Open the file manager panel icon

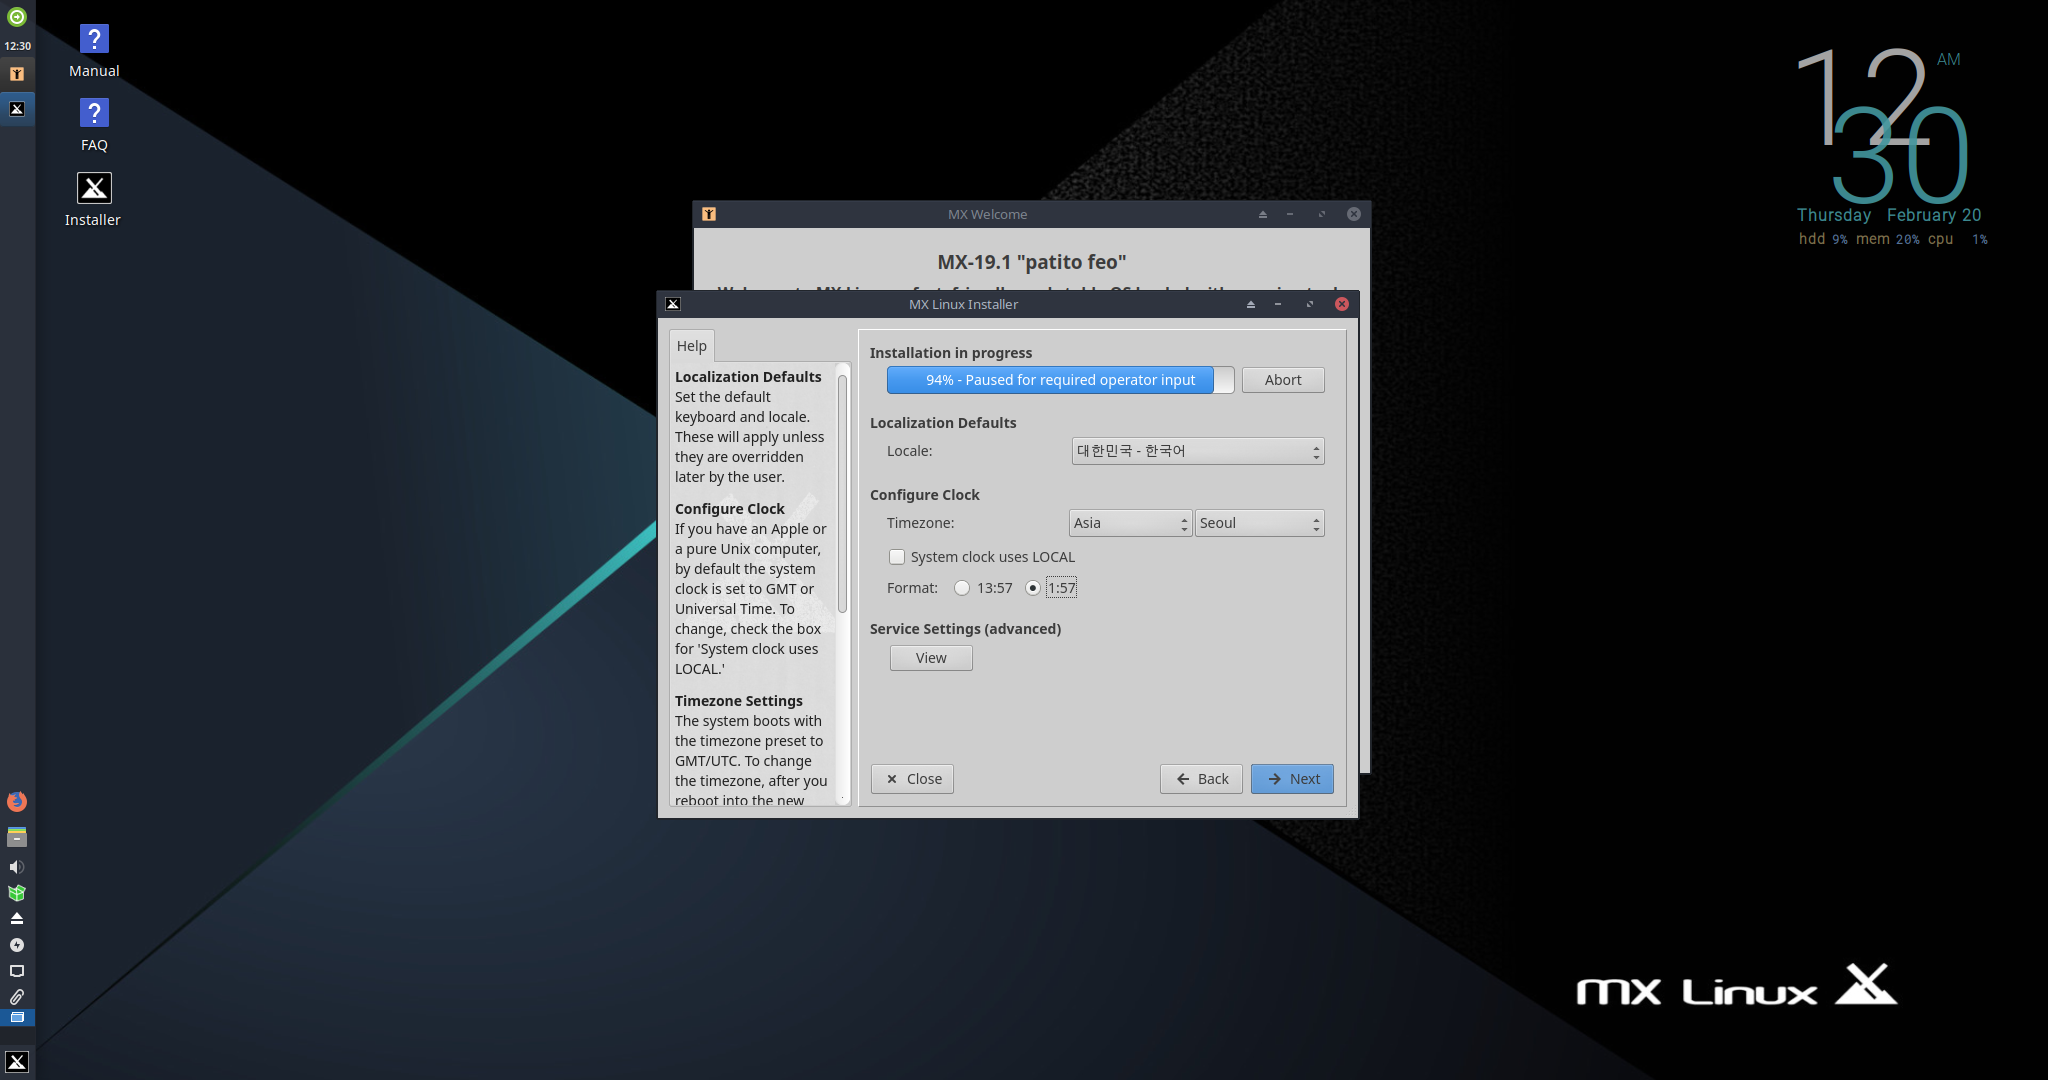[x=17, y=837]
